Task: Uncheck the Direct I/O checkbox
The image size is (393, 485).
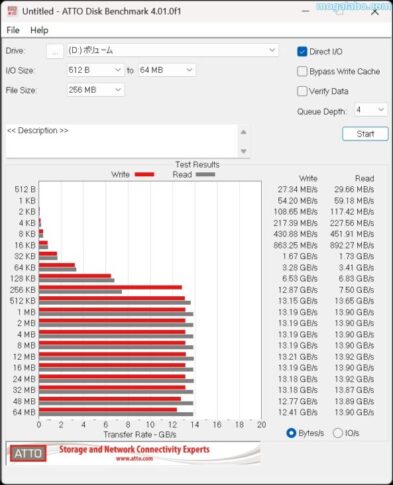Action: [302, 52]
